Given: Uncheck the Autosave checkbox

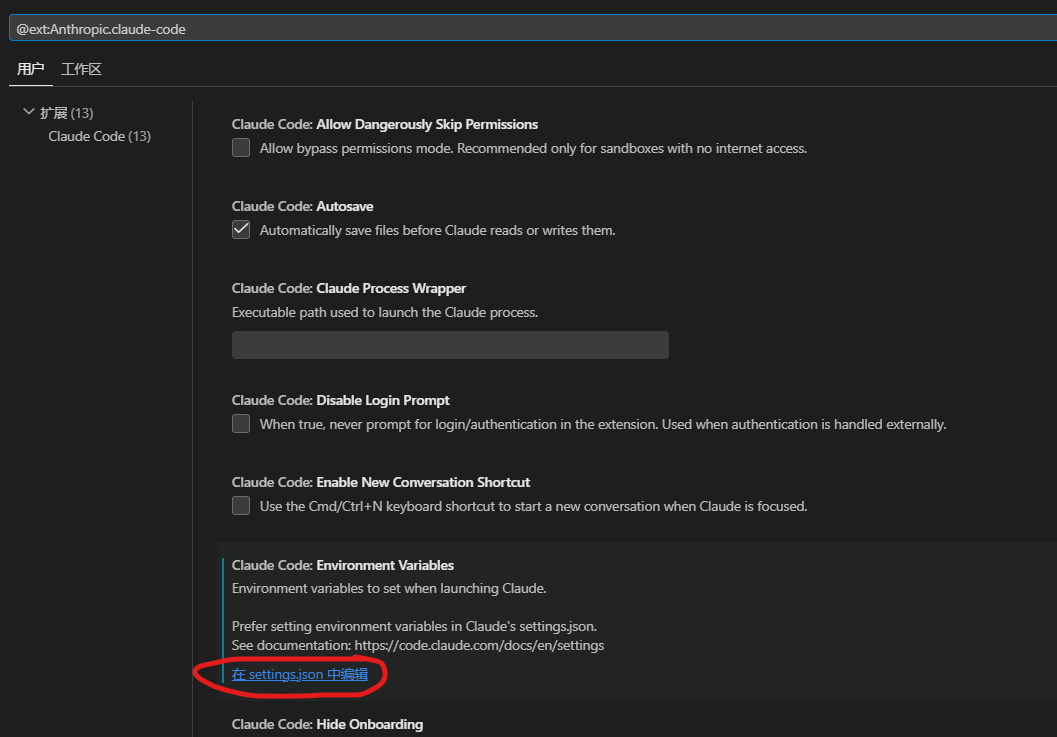Looking at the screenshot, I should click(241, 230).
